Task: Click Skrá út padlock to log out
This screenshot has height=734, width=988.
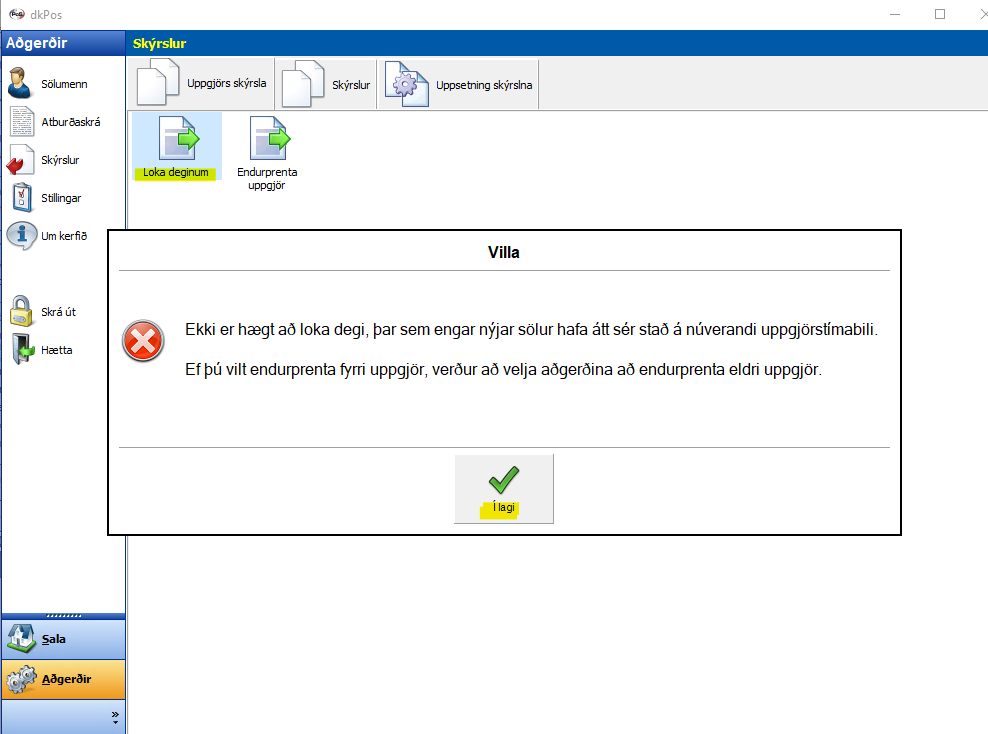Action: pos(44,312)
